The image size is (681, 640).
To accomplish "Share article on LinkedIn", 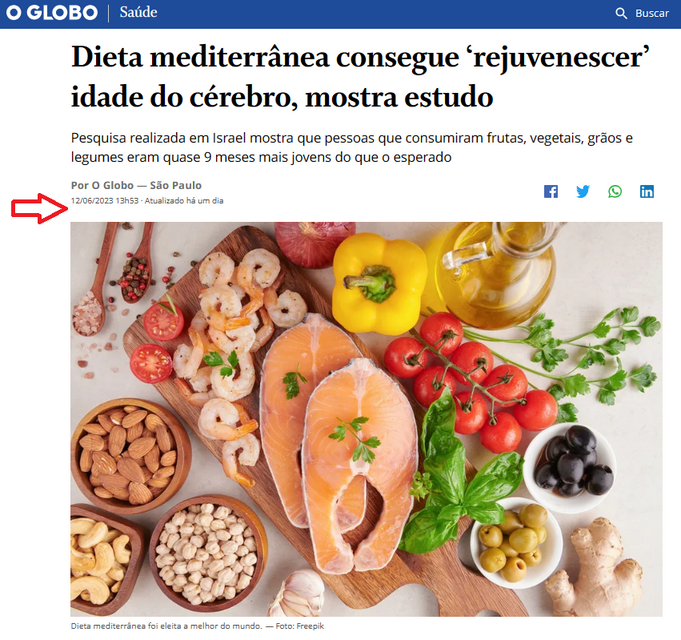I will 647,191.
